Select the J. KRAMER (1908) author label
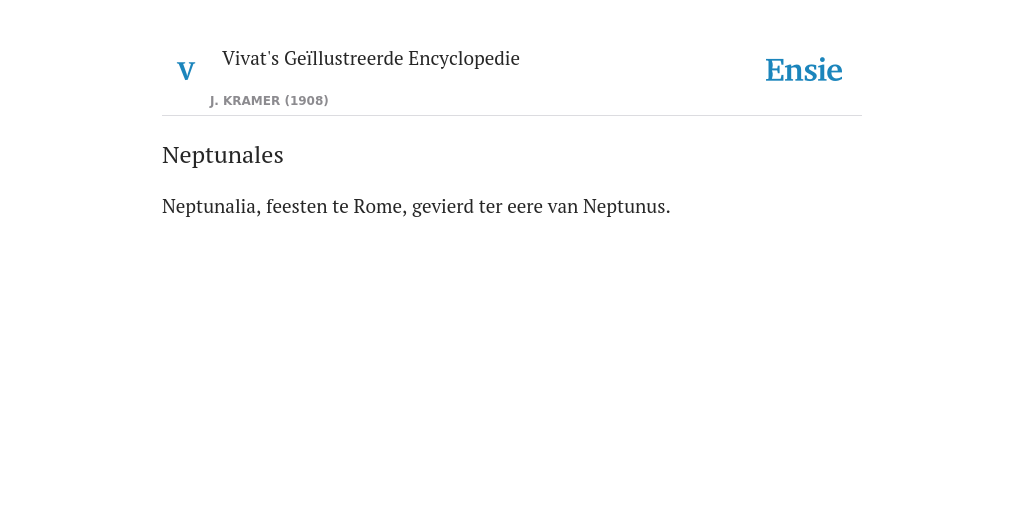This screenshot has height=512, width=1024. (269, 101)
